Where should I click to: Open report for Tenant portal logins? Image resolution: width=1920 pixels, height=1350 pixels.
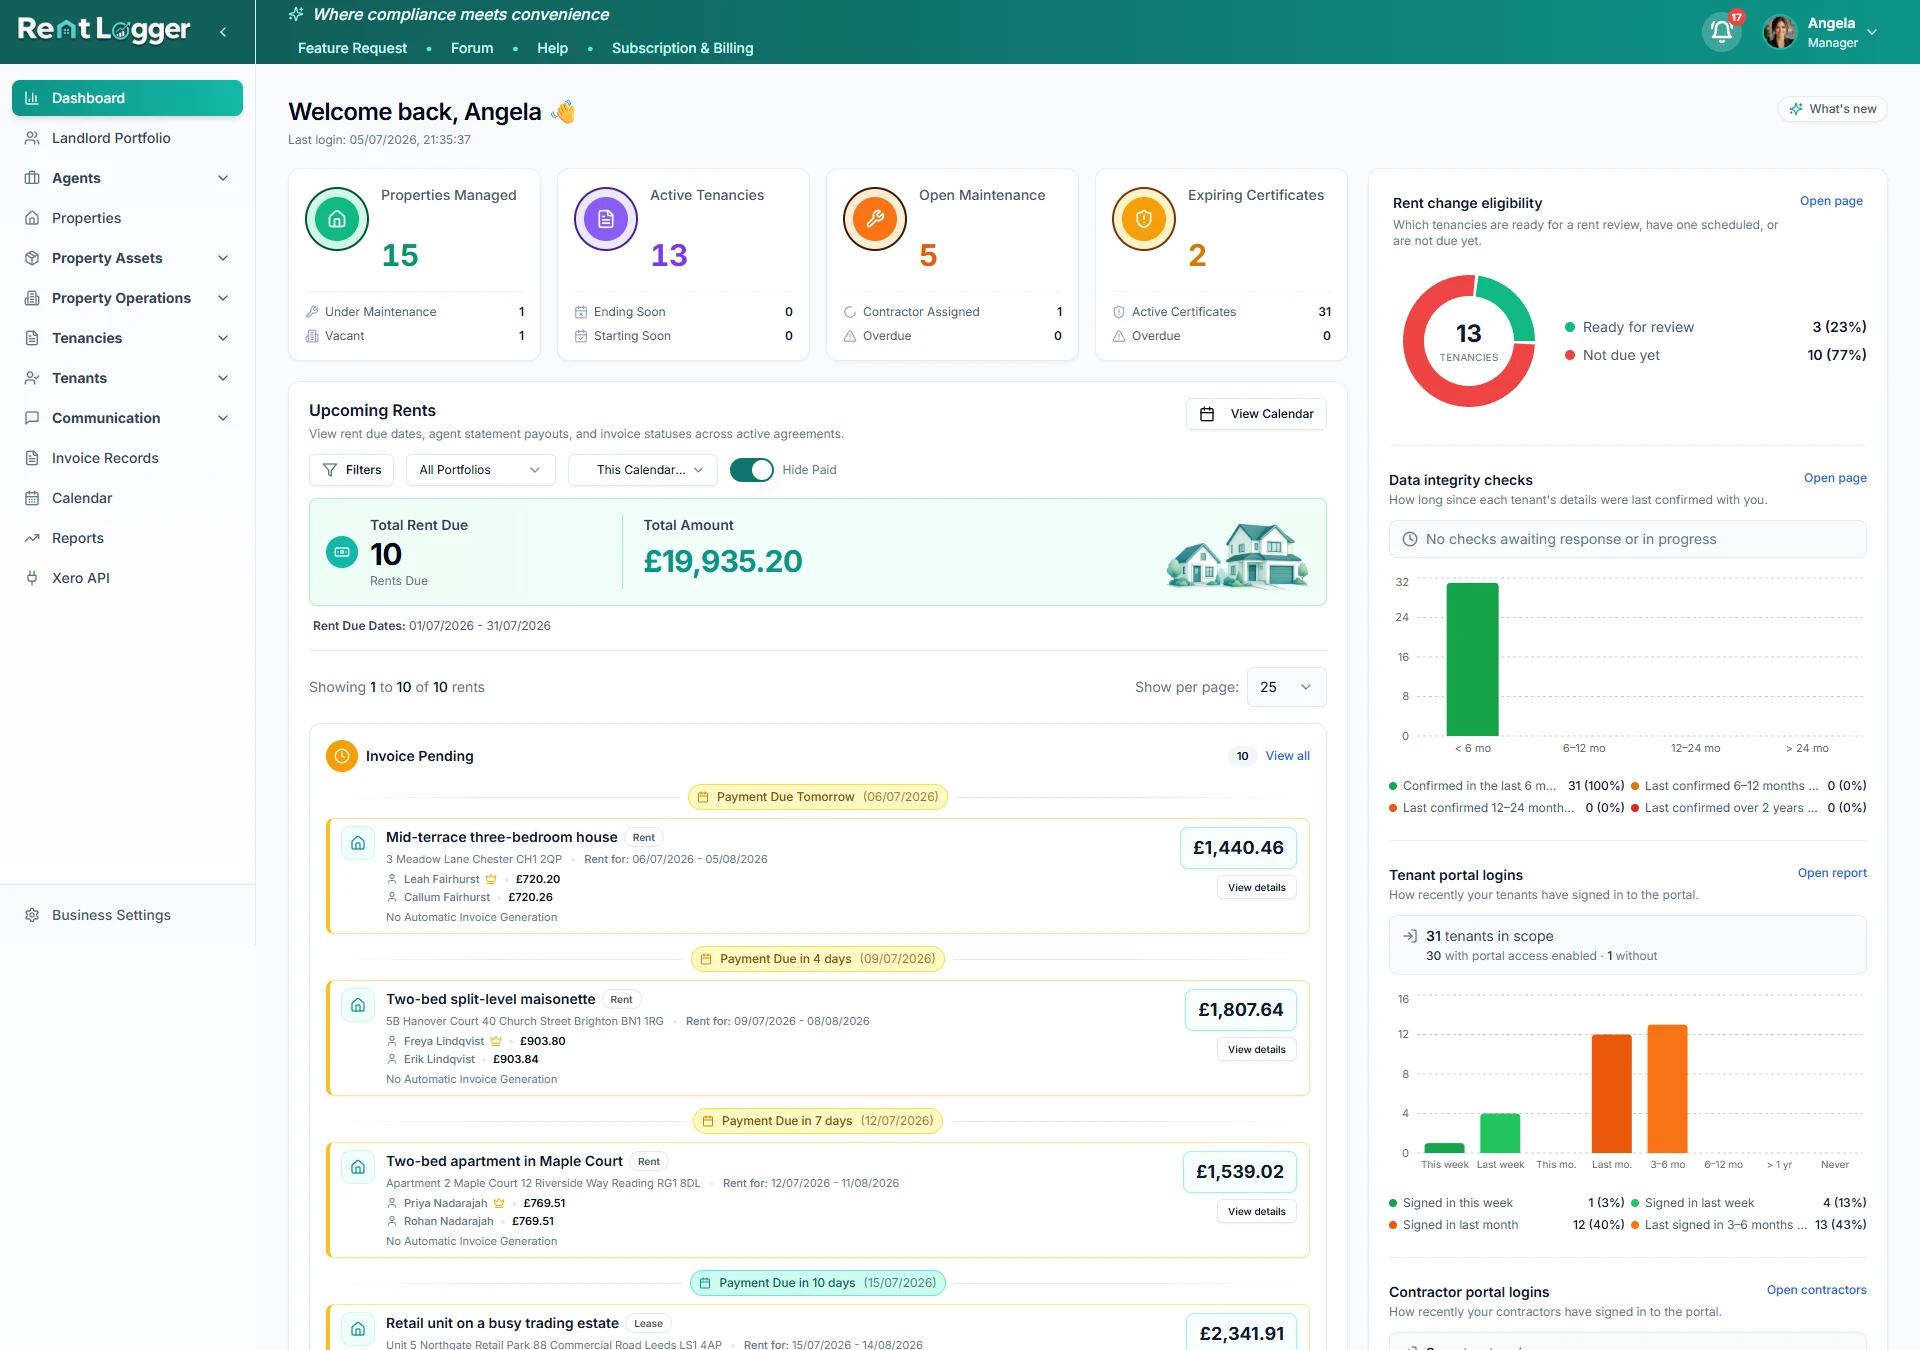(x=1832, y=873)
